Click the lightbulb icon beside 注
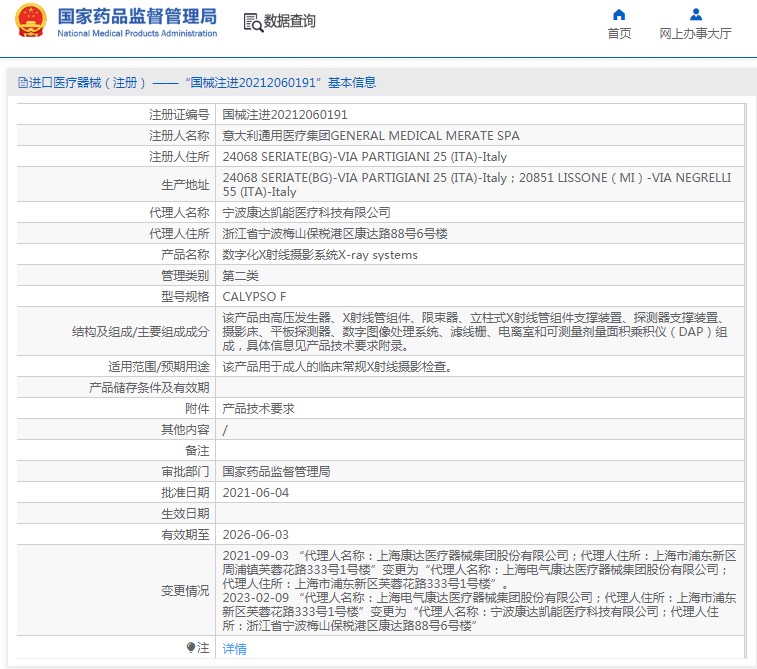The height and width of the screenshot is (669, 757). 191,647
